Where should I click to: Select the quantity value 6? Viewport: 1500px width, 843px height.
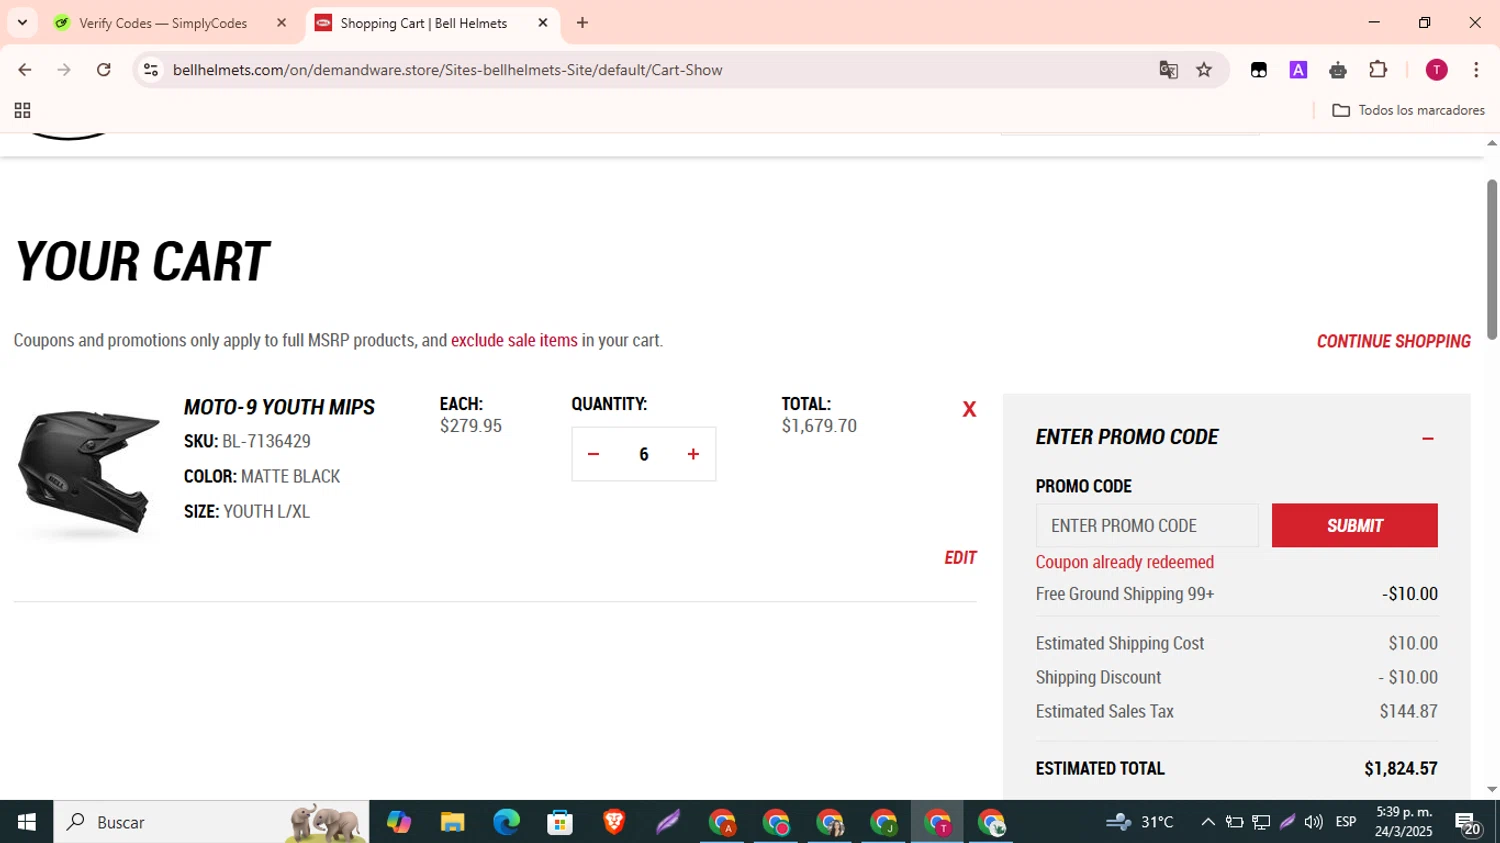[644, 454]
